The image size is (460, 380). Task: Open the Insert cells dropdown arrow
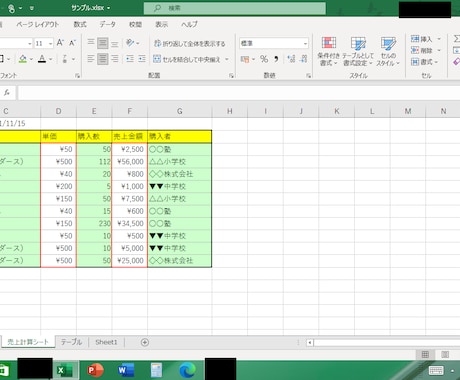coord(439,39)
